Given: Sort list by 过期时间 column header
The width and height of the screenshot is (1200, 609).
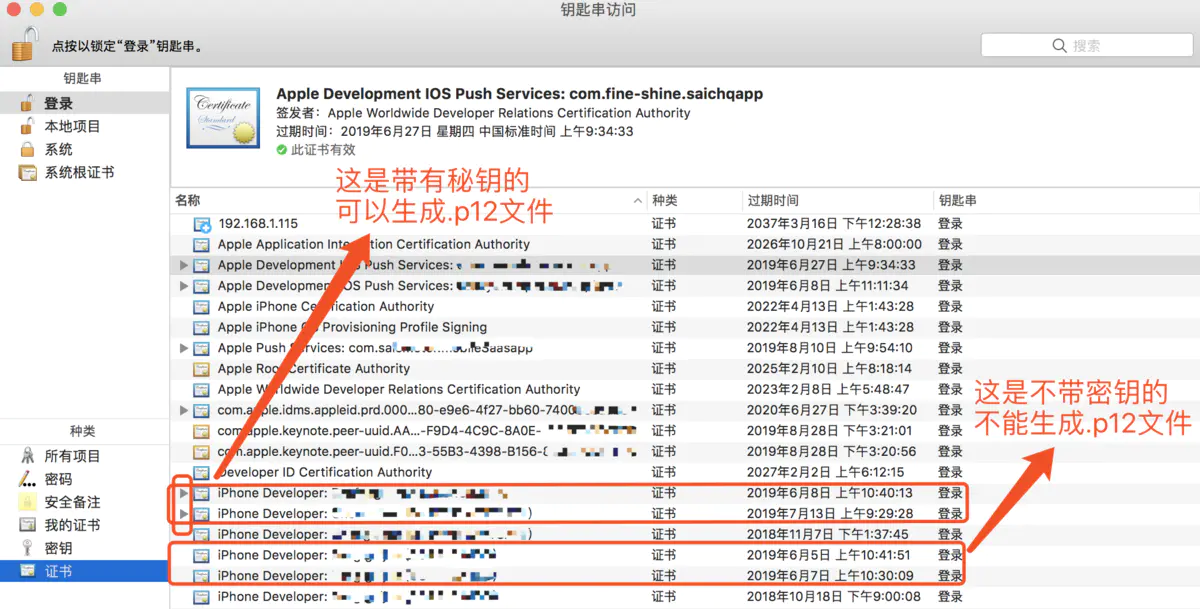Looking at the screenshot, I should (x=838, y=201).
